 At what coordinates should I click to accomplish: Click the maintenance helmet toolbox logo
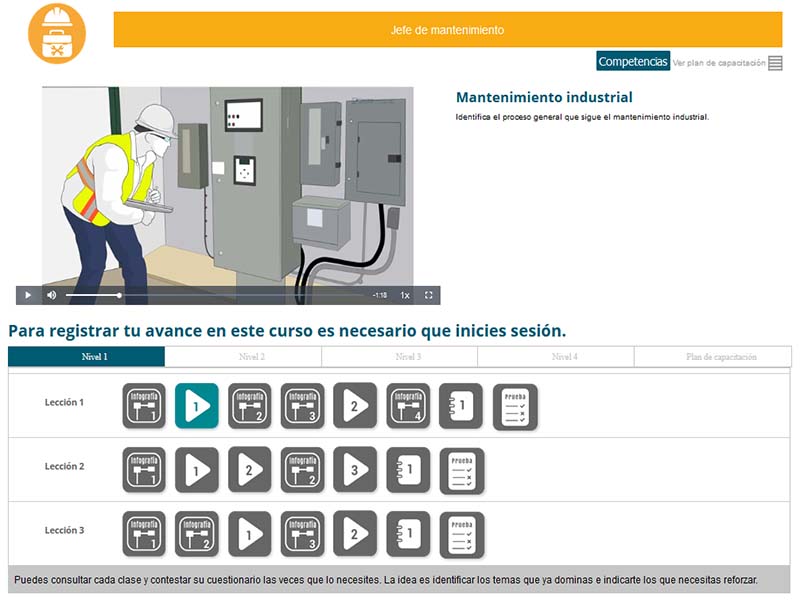57,33
